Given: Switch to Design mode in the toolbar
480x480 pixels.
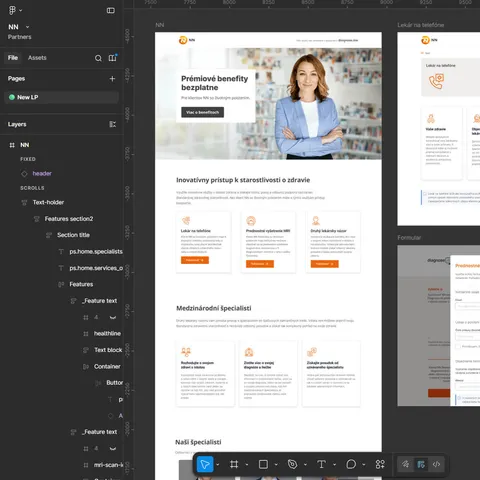Looking at the screenshot, I should tap(421, 464).
